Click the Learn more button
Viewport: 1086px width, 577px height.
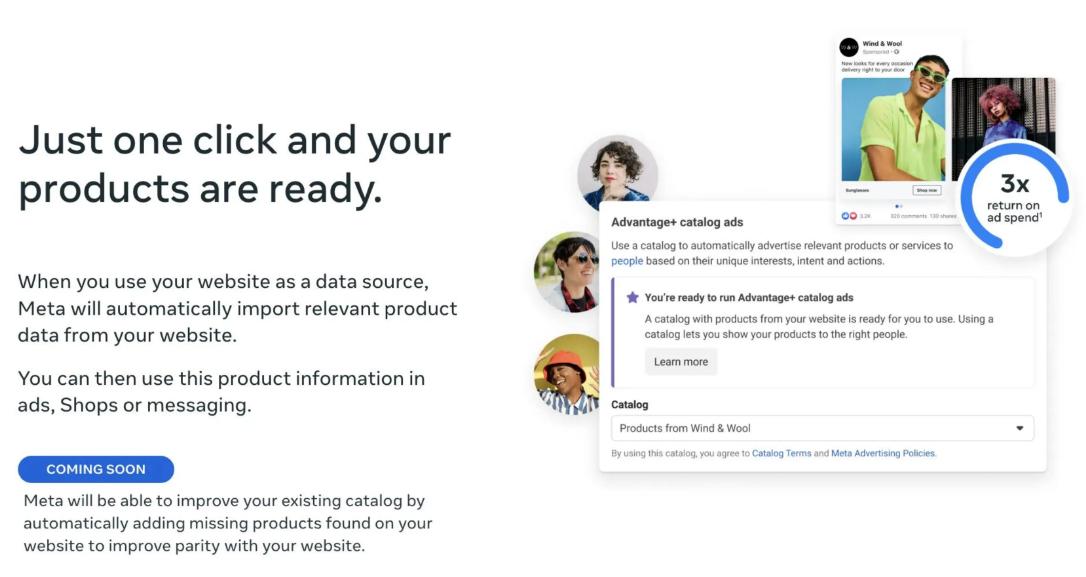click(x=681, y=362)
